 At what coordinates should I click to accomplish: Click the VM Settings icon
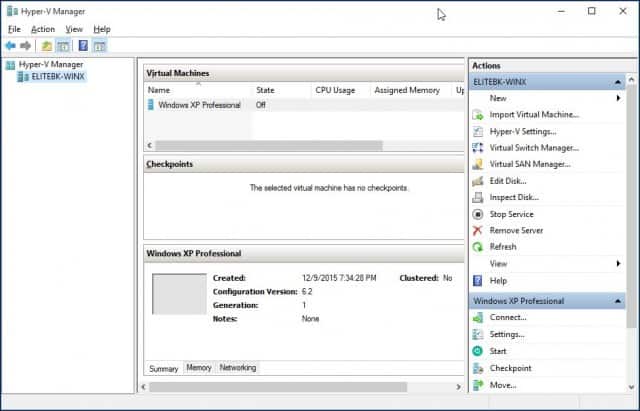[478, 334]
